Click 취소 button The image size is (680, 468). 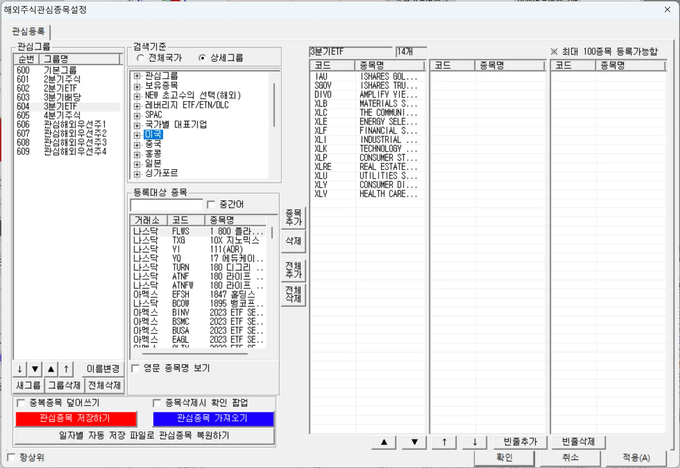coord(570,458)
